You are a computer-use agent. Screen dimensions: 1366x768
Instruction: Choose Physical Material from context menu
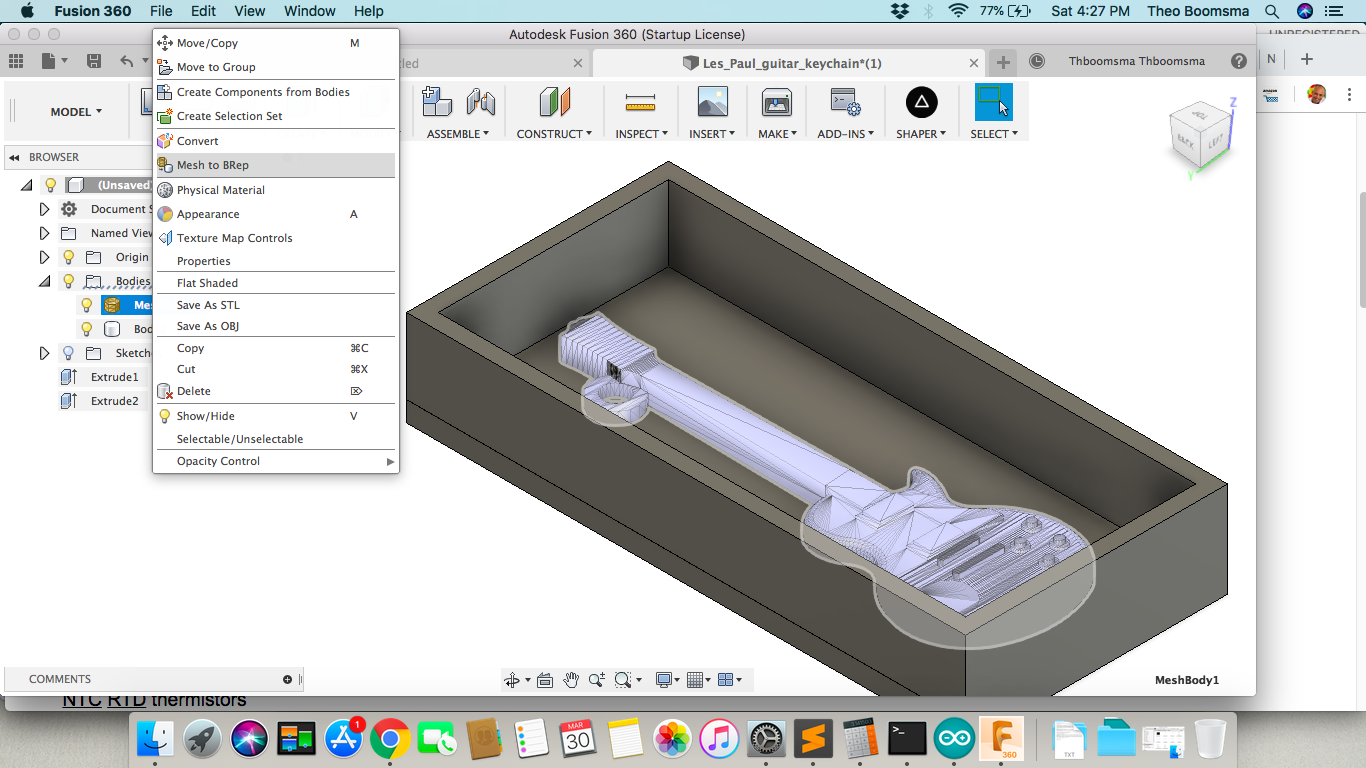pos(275,190)
